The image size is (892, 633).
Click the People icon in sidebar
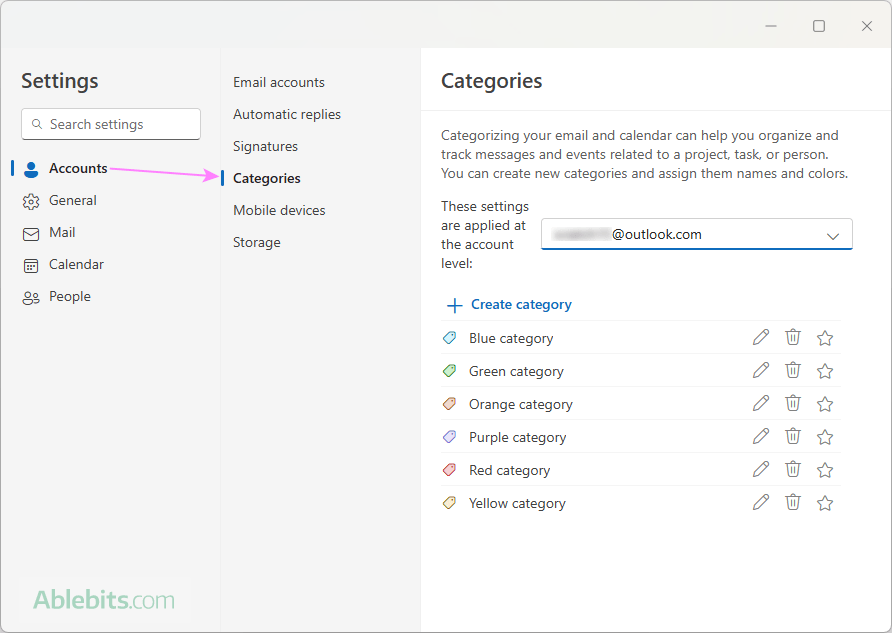31,297
